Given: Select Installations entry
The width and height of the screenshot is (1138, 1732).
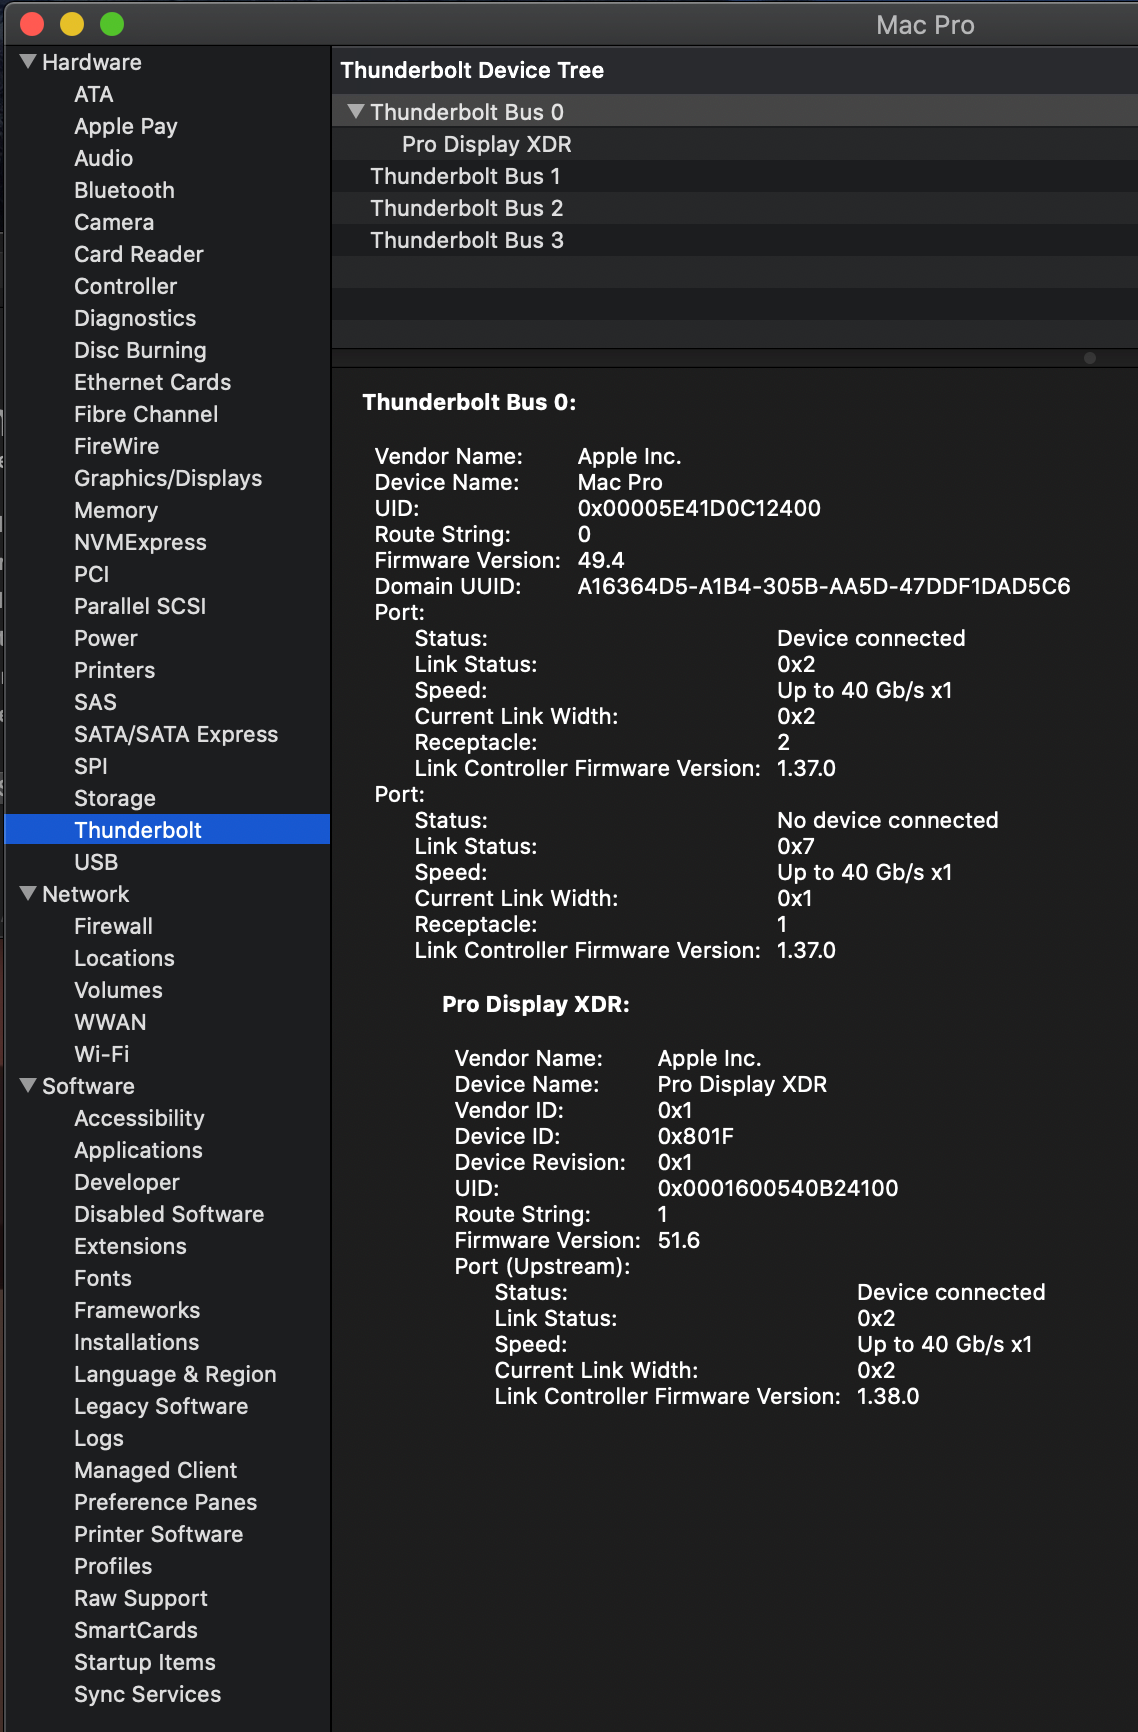Looking at the screenshot, I should [x=136, y=1342].
